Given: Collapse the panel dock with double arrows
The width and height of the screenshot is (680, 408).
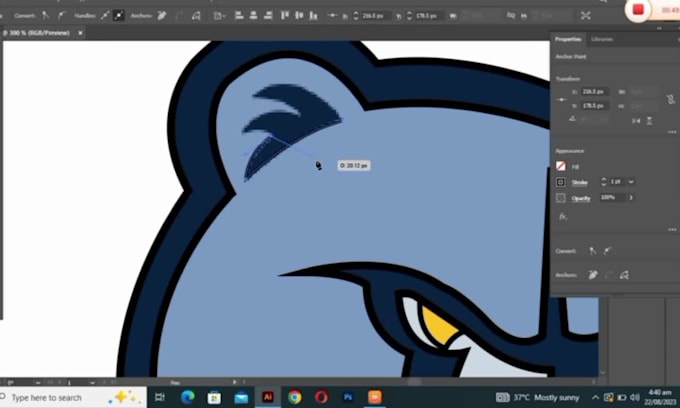Looking at the screenshot, I should (x=659, y=28).
